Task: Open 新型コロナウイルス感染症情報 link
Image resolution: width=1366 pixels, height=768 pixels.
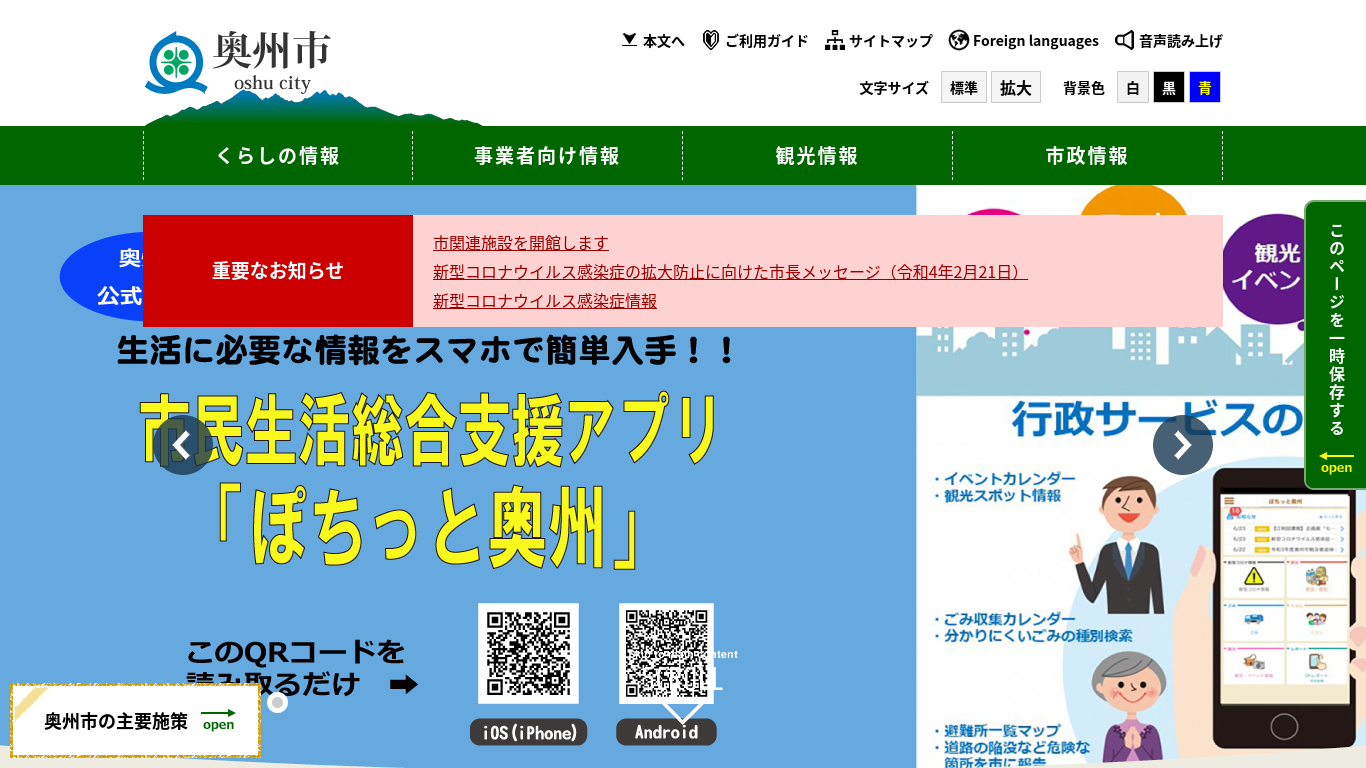Action: click(x=545, y=301)
